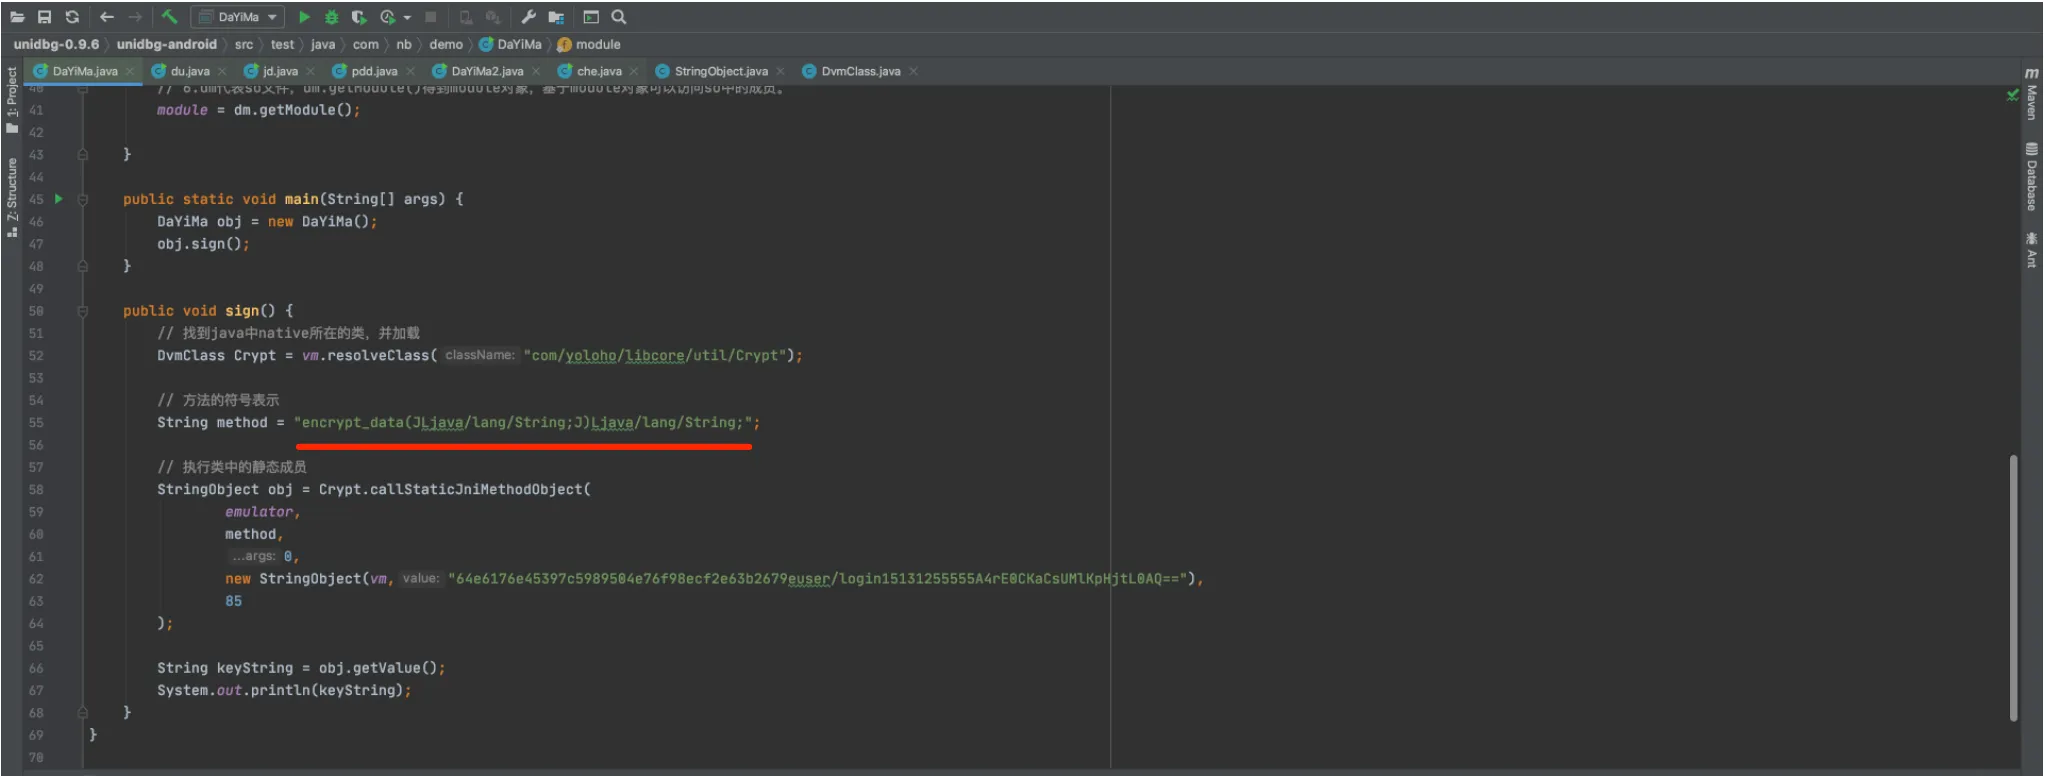Click the src breadcrumb segment
The height and width of the screenshot is (776, 2046).
point(244,44)
